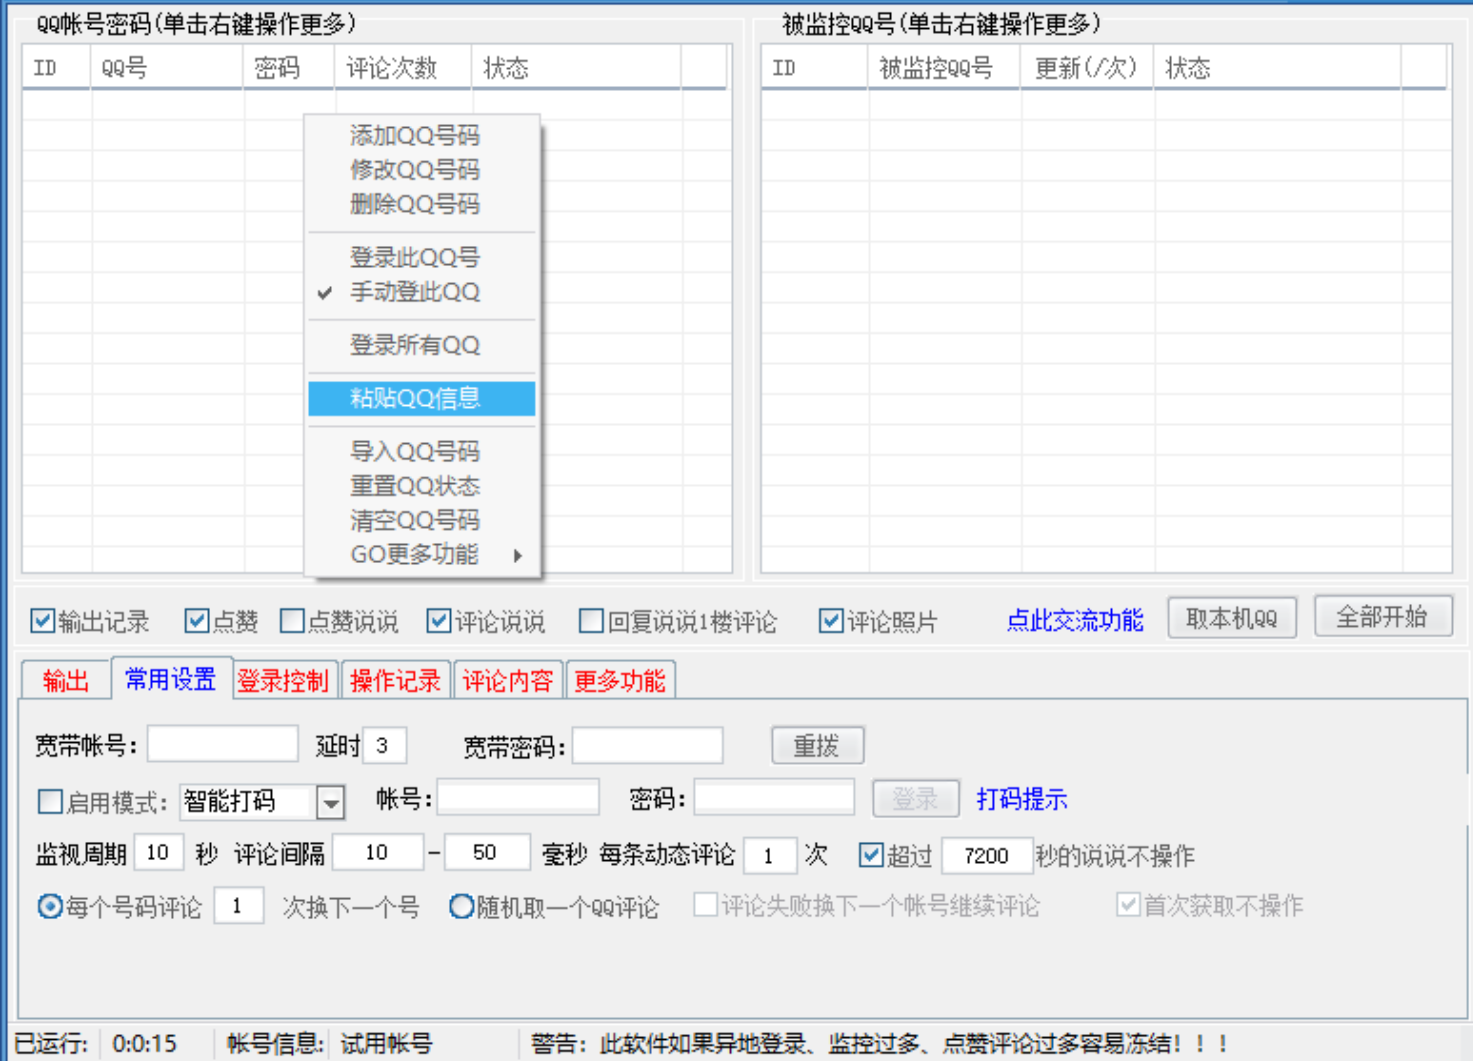Screen dimensions: 1473x1061
Task: Focus 宽带密码 input field
Action: (x=648, y=744)
